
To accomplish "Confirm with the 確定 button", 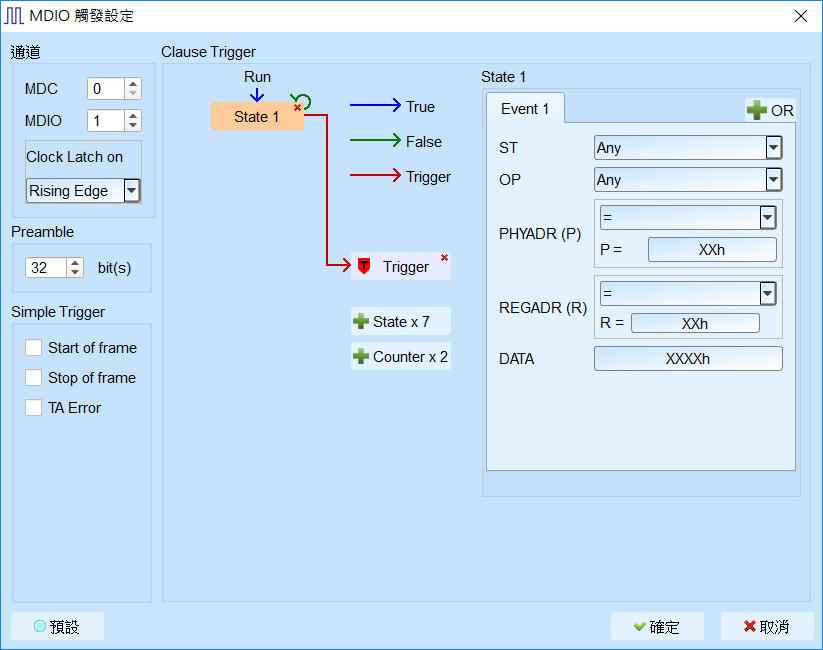I will coord(657,626).
